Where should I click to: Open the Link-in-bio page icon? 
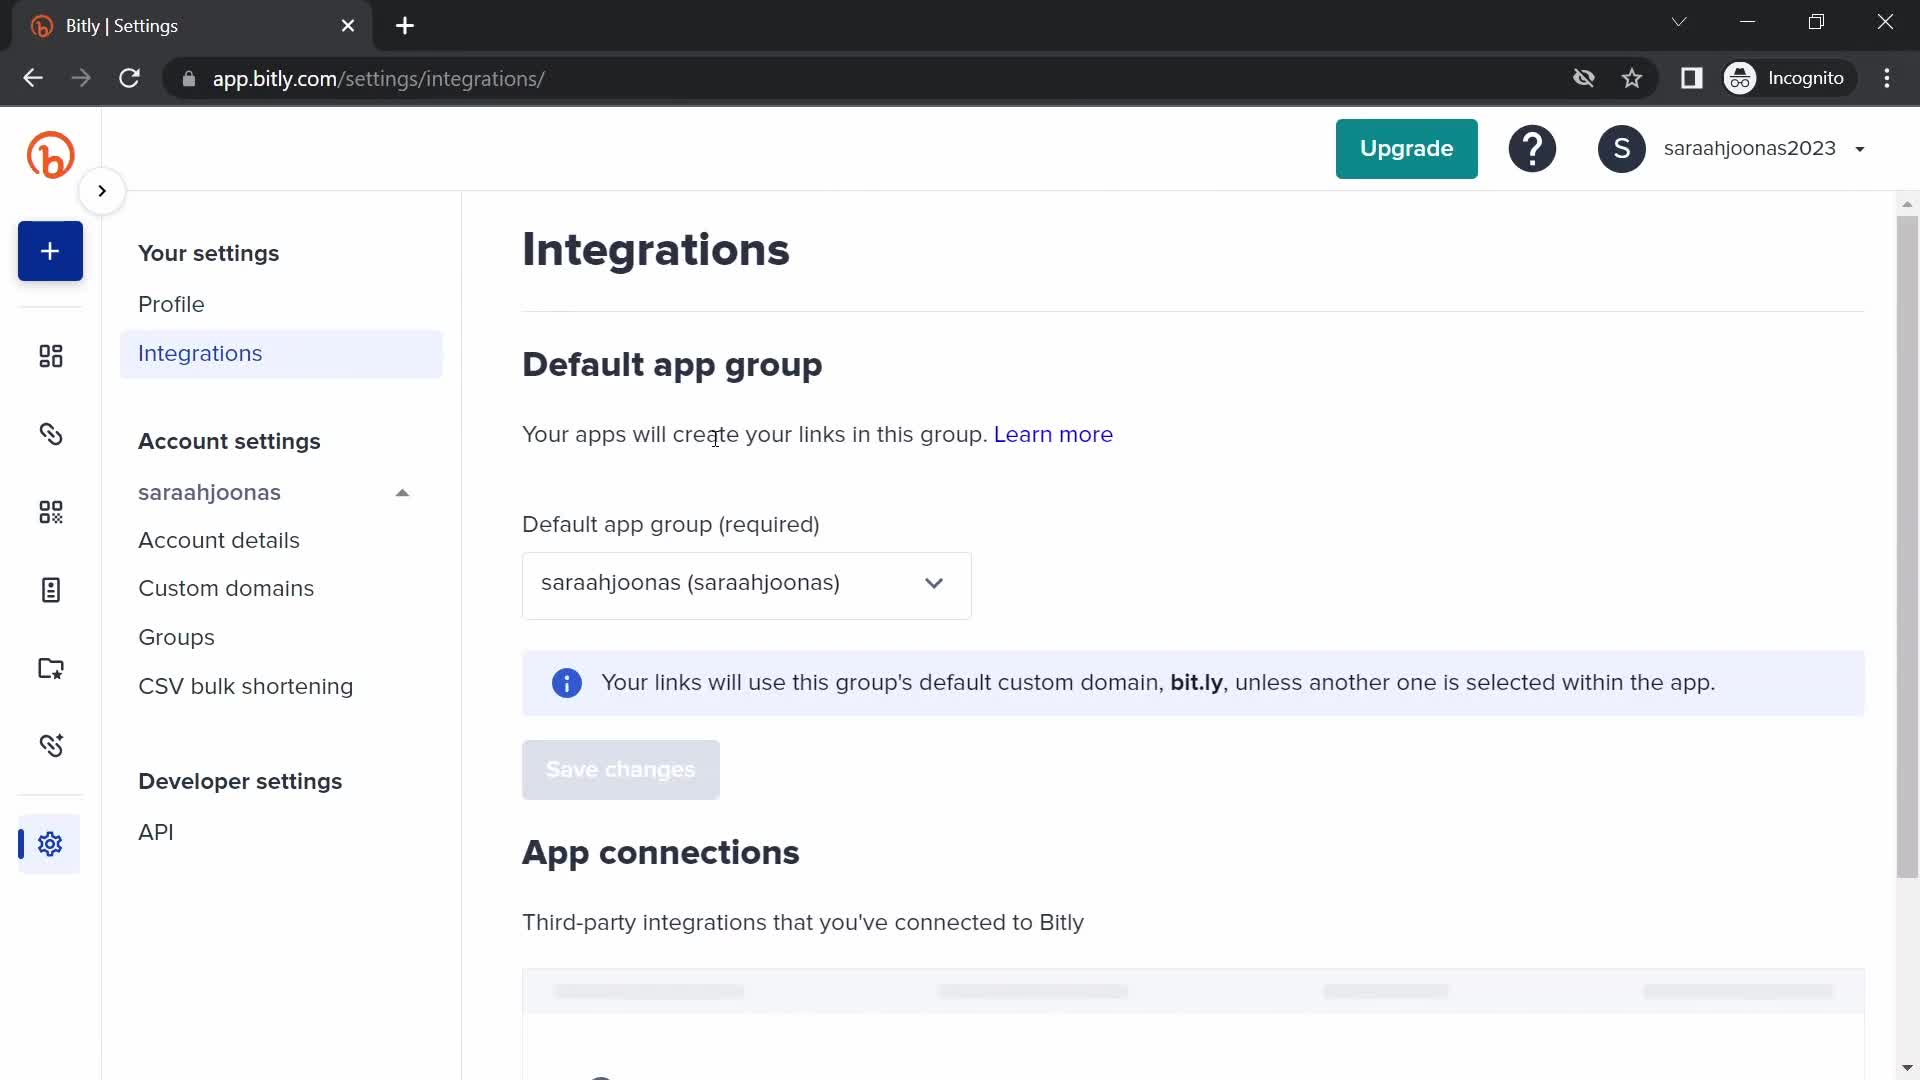pos(50,590)
